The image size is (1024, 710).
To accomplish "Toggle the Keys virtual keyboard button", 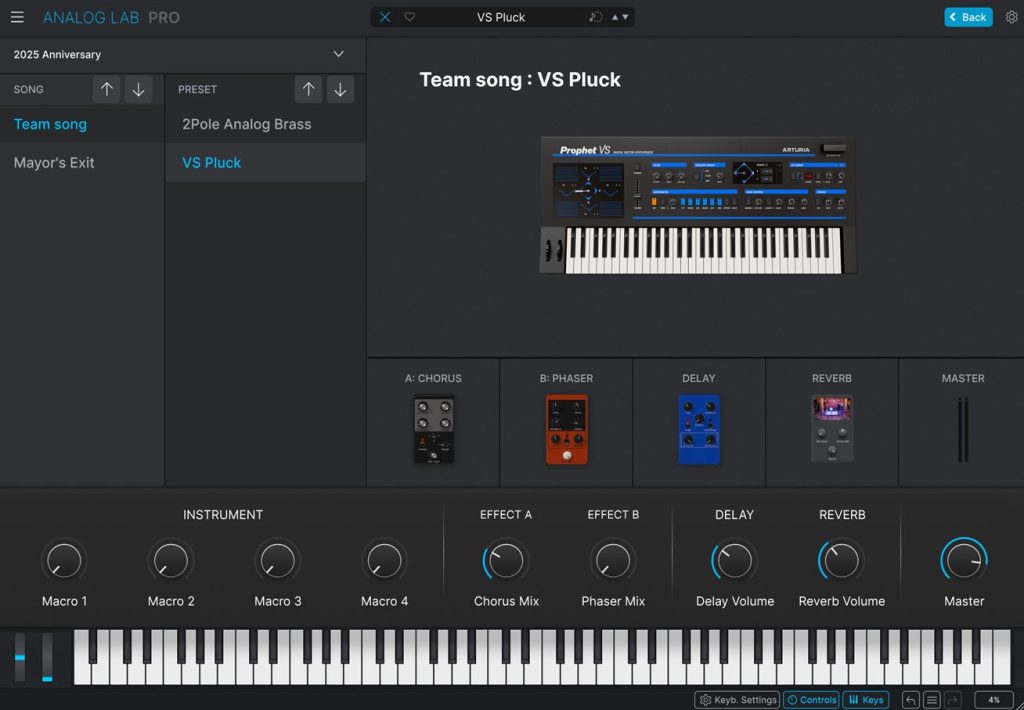I will (x=865, y=700).
